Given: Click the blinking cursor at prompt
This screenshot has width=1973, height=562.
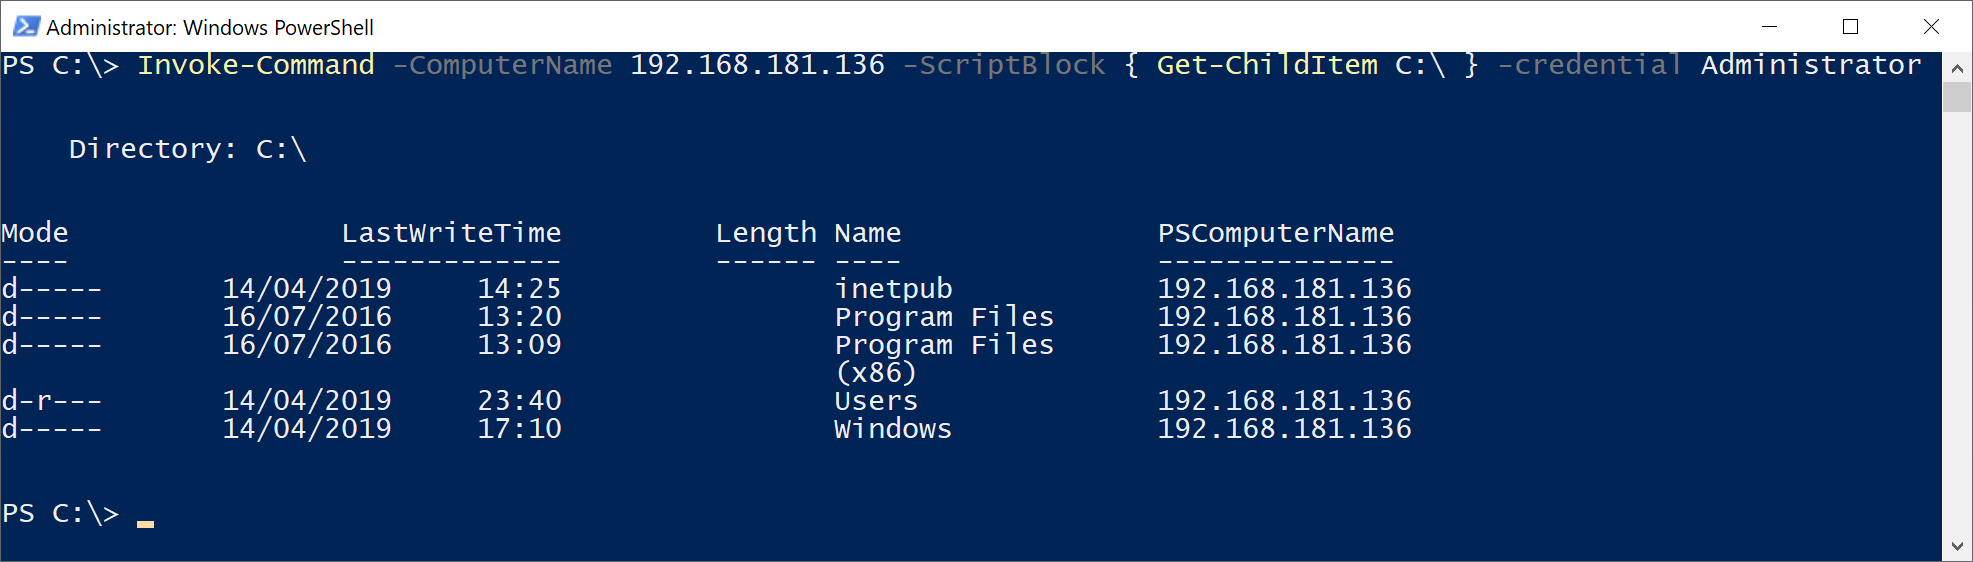Looking at the screenshot, I should click(146, 523).
